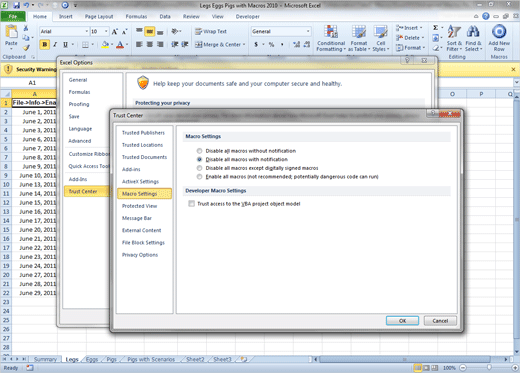Click the Cell Styles icon

point(381,32)
